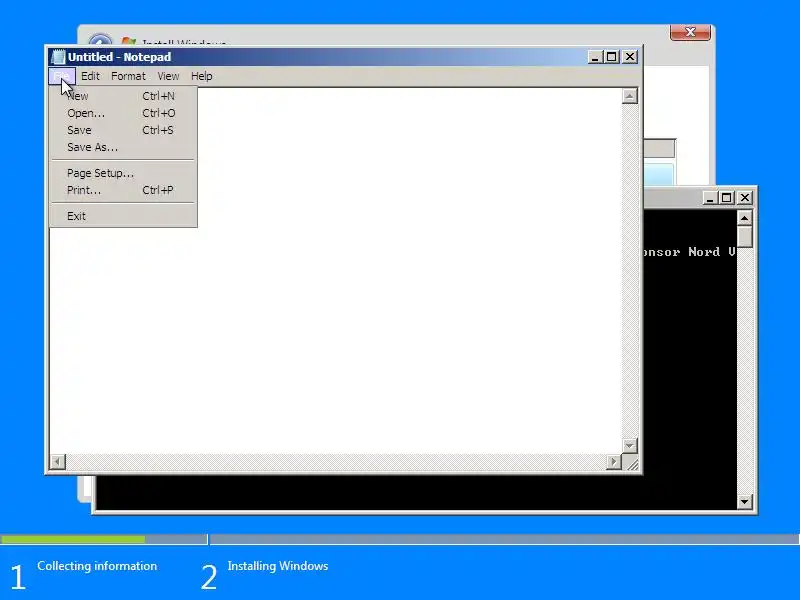The image size is (800, 600).
Task: Click Notepad vertical scrollbar down arrow
Action: (630, 445)
